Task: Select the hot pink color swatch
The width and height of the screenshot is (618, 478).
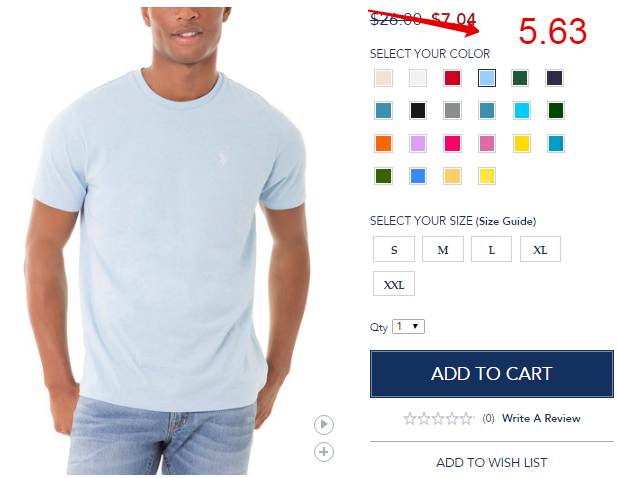Action: (x=452, y=143)
